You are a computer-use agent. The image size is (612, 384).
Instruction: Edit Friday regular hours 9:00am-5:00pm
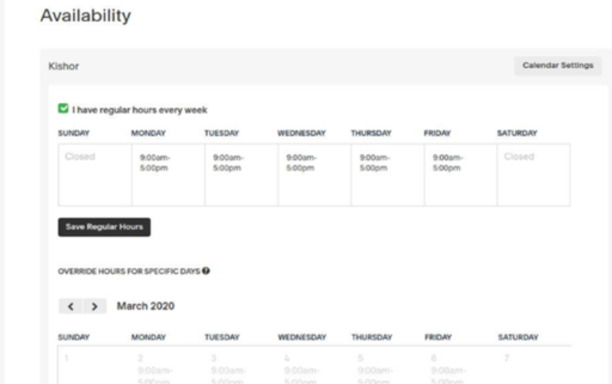pos(461,175)
